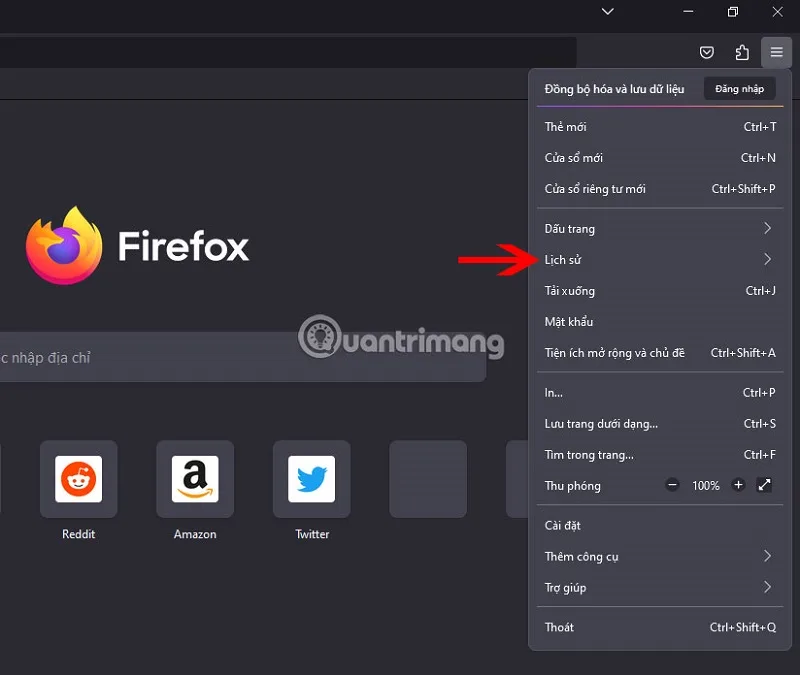The width and height of the screenshot is (800, 675).
Task: Expand the Lịch sử submenu
Action: tap(660, 260)
